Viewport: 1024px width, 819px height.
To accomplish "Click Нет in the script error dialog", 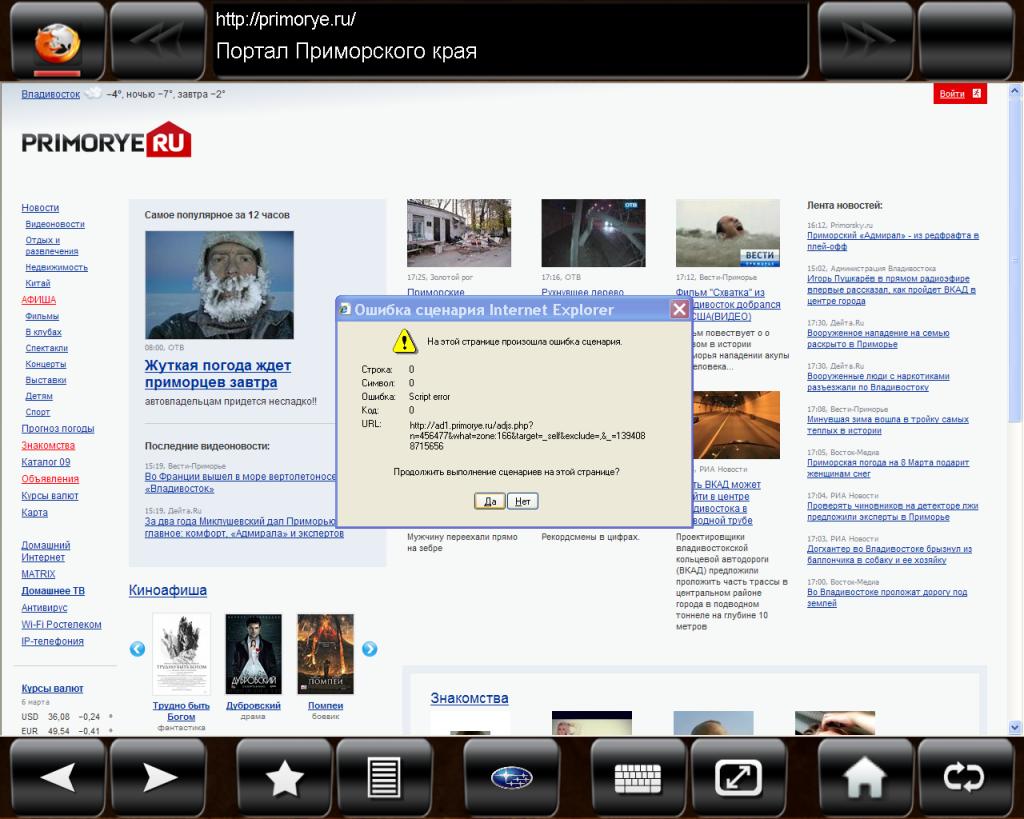I will tap(523, 501).
